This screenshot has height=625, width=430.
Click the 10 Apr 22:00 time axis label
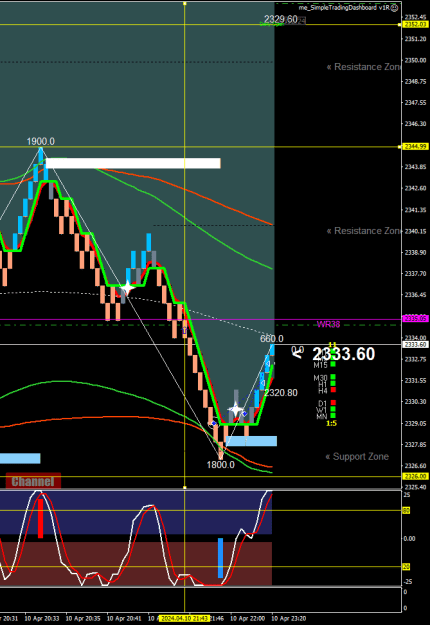[x=247, y=618]
